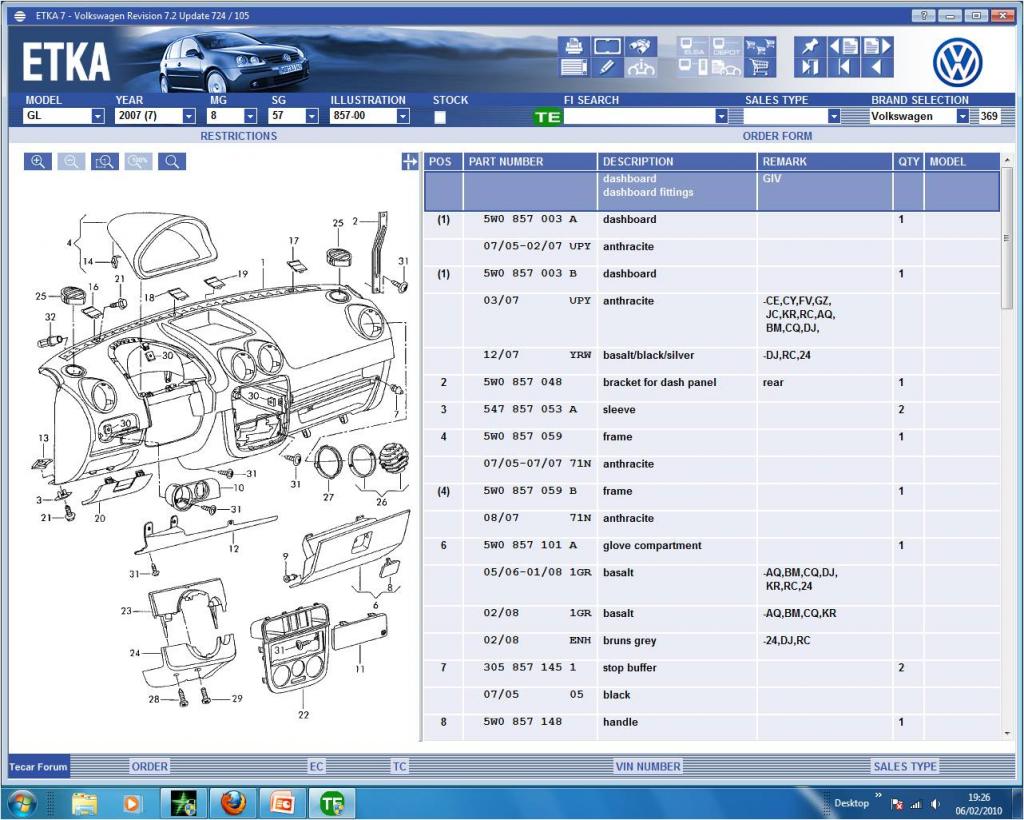This screenshot has width=1024, height=820.
Task: Select part number 5W0 857 048
Action: click(x=522, y=382)
